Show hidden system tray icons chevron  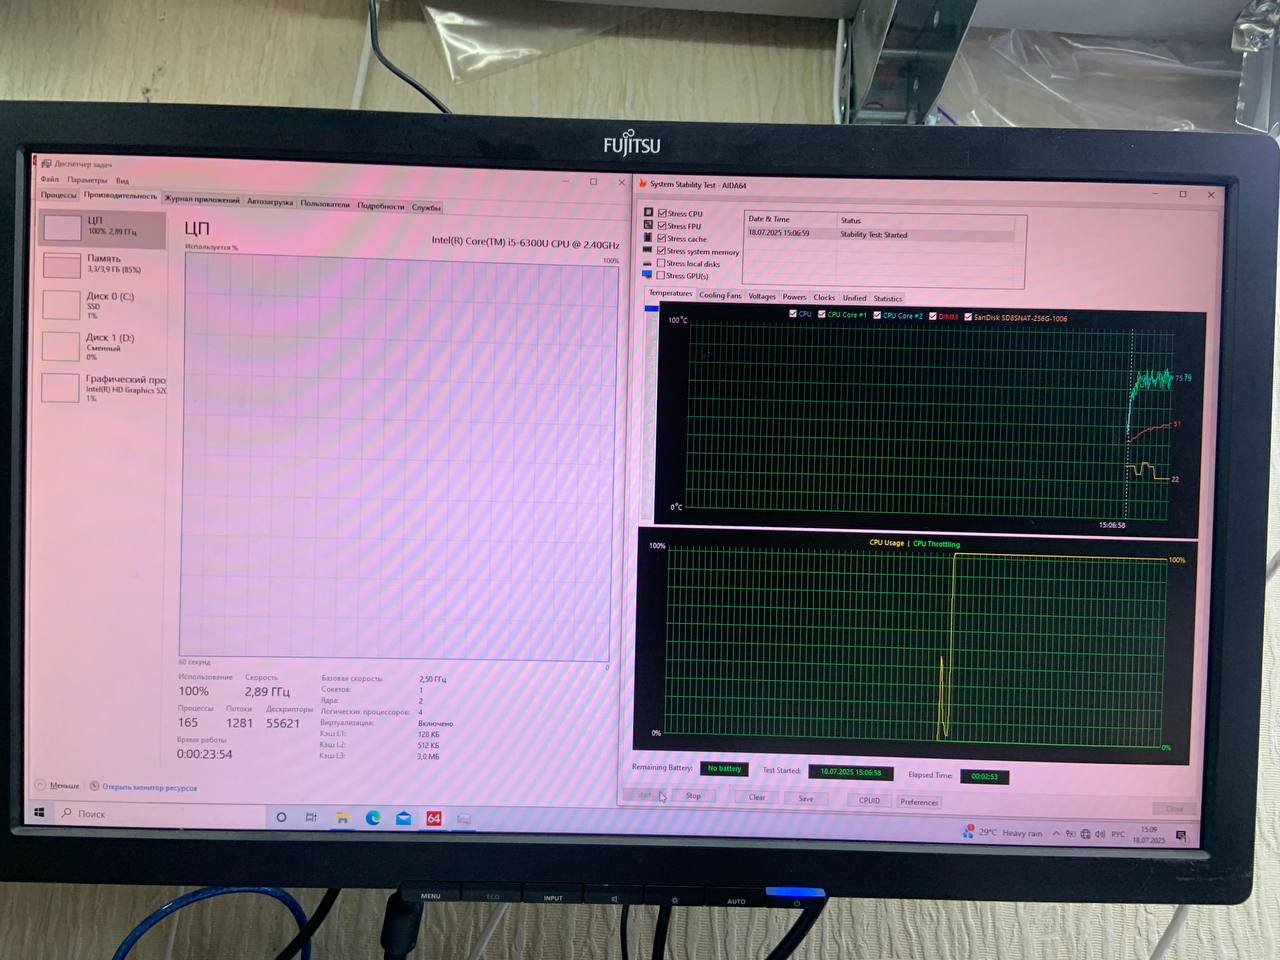pyautogui.click(x=1056, y=834)
